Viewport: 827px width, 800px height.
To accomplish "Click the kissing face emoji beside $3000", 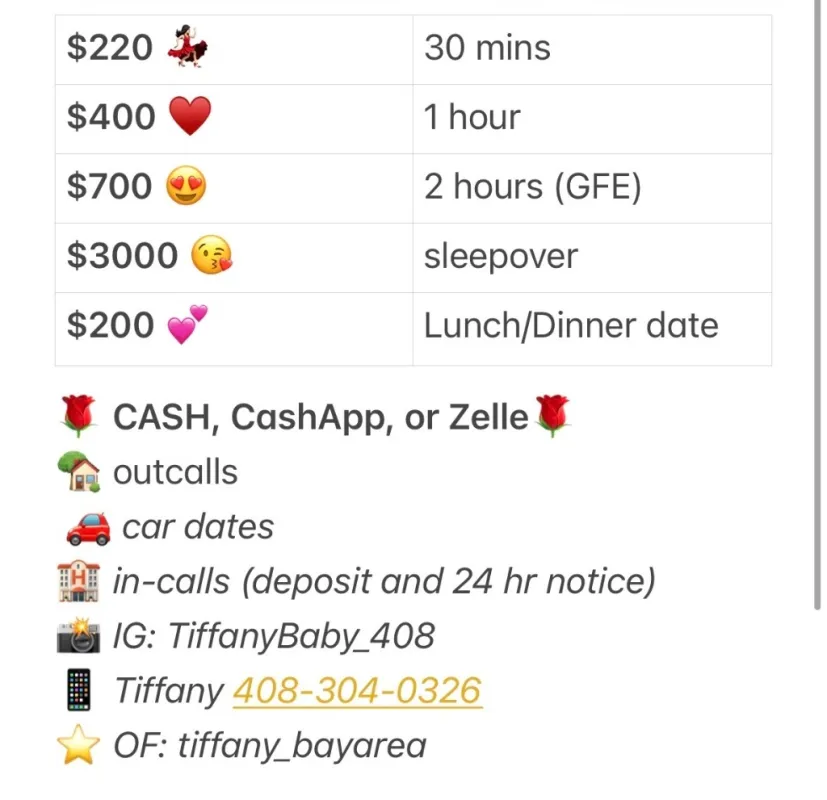I will tap(211, 257).
